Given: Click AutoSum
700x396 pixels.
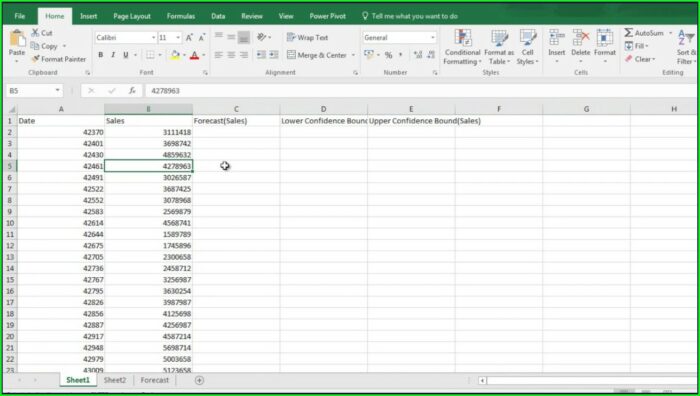Looking at the screenshot, I should pos(643,33).
